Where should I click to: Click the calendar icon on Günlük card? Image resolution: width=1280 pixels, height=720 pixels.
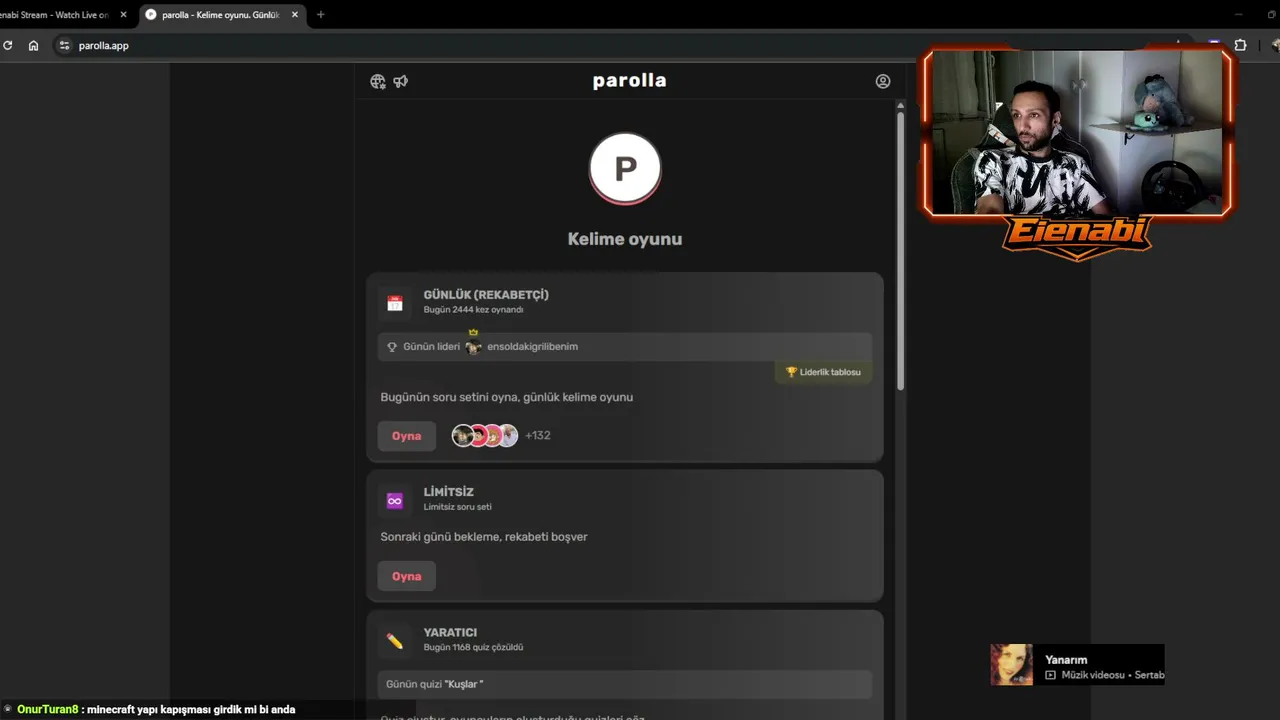click(395, 304)
